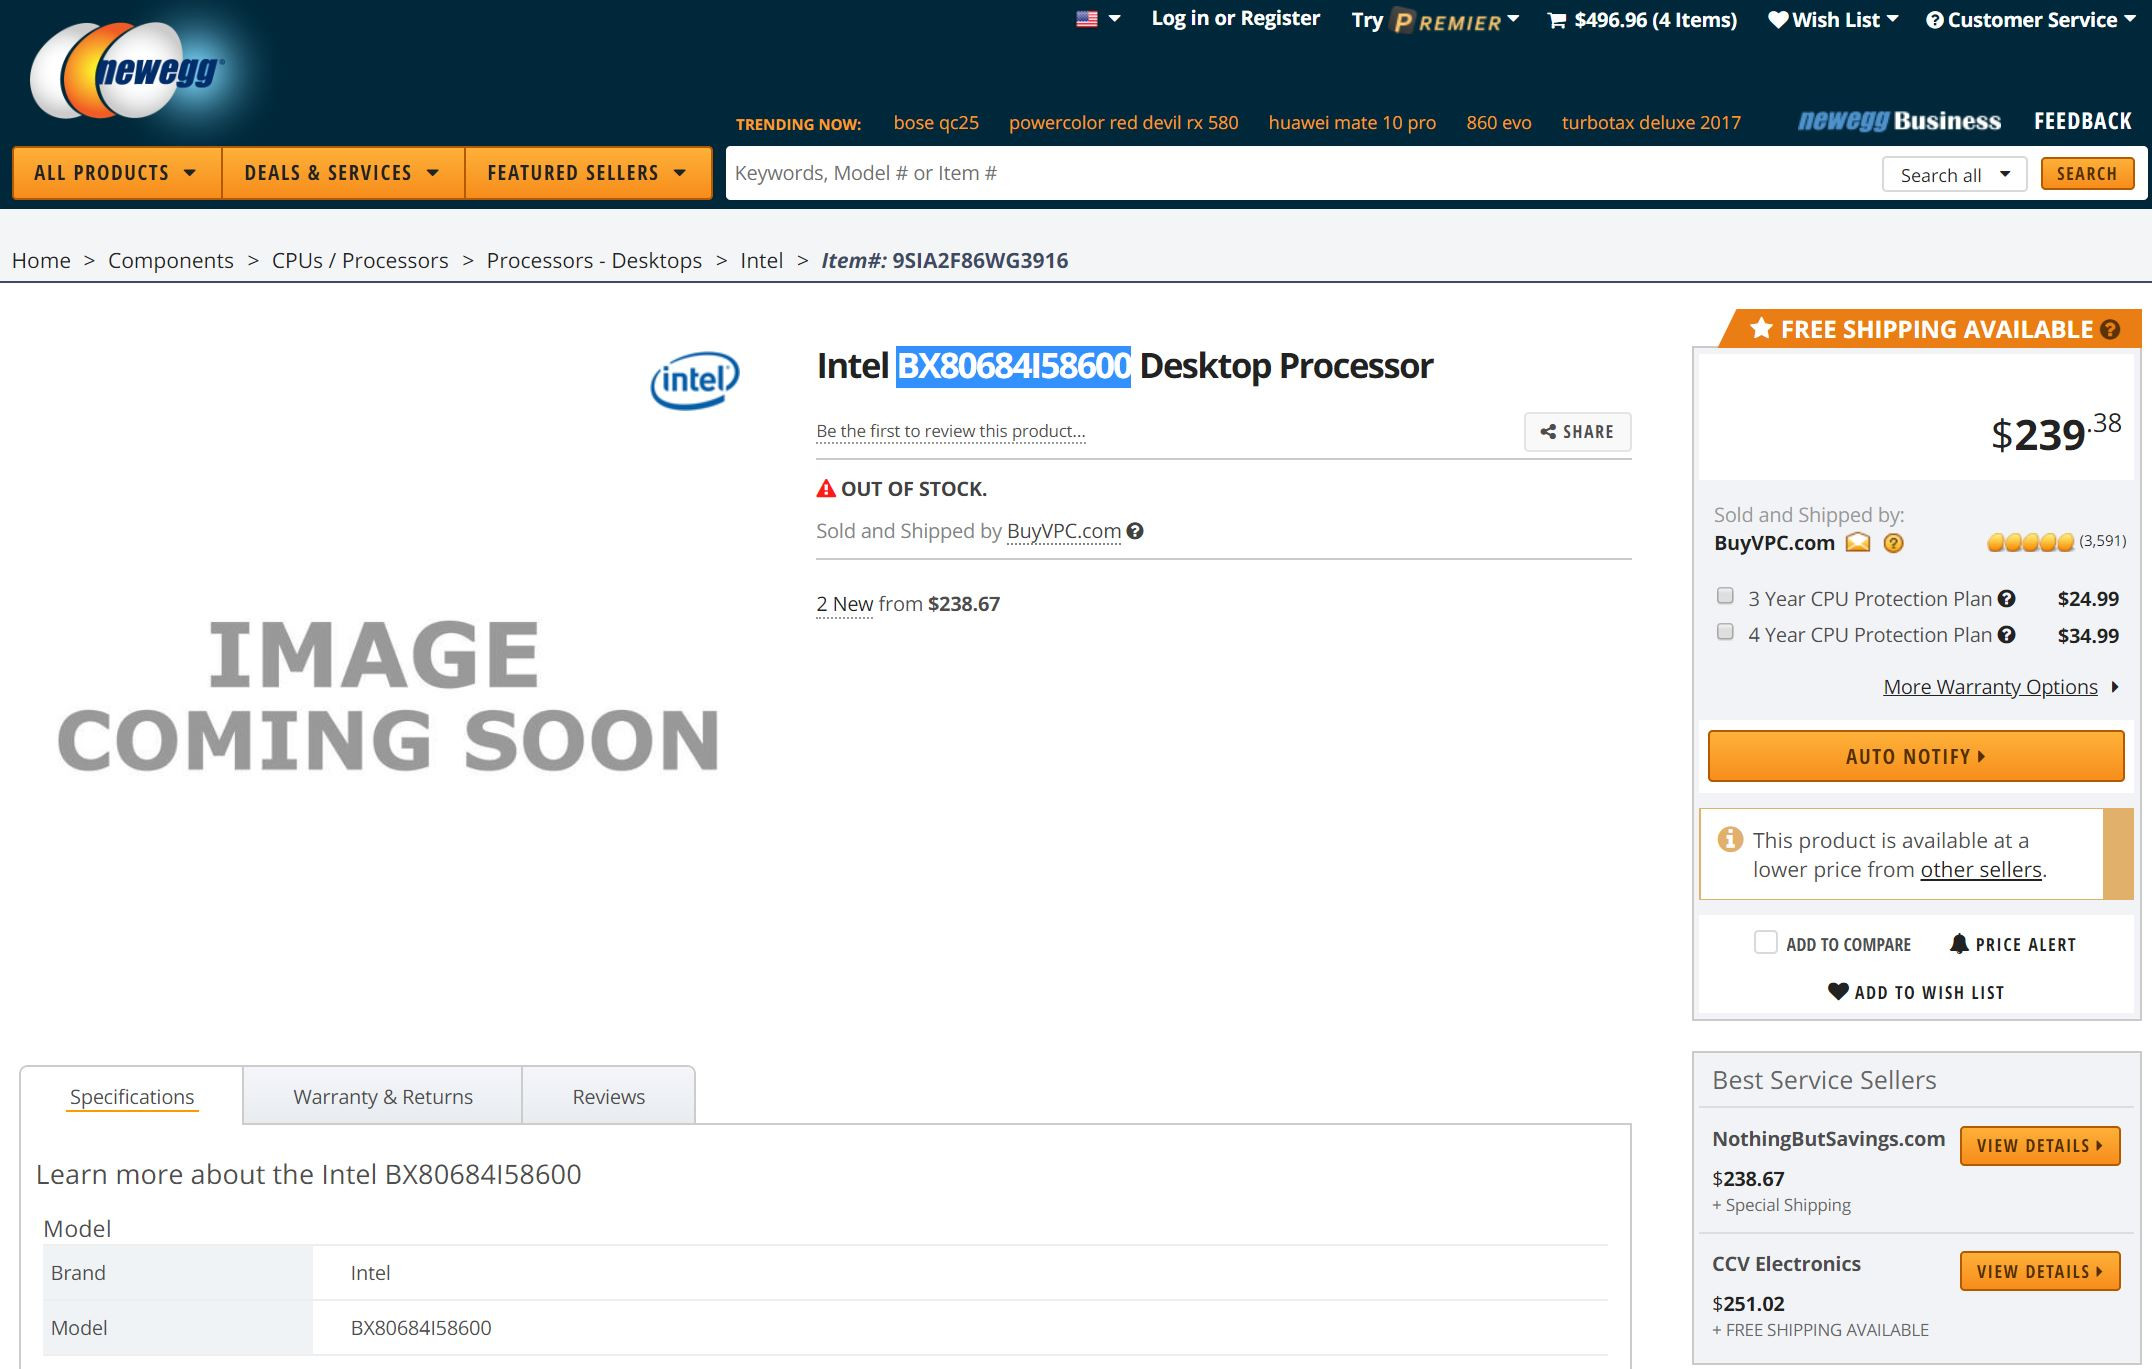Click the Newegg logo
The width and height of the screenshot is (2152, 1369).
(130, 72)
